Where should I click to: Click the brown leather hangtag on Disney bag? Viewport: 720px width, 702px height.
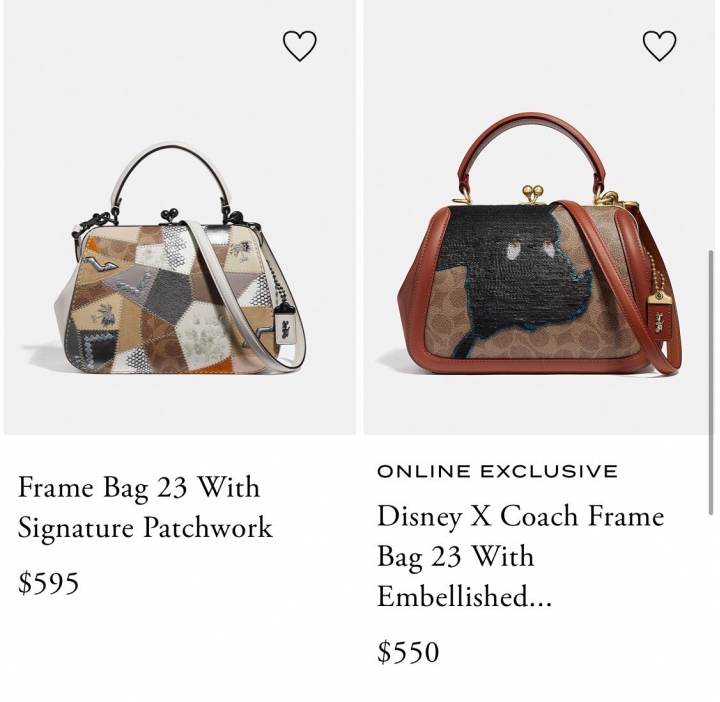[662, 316]
